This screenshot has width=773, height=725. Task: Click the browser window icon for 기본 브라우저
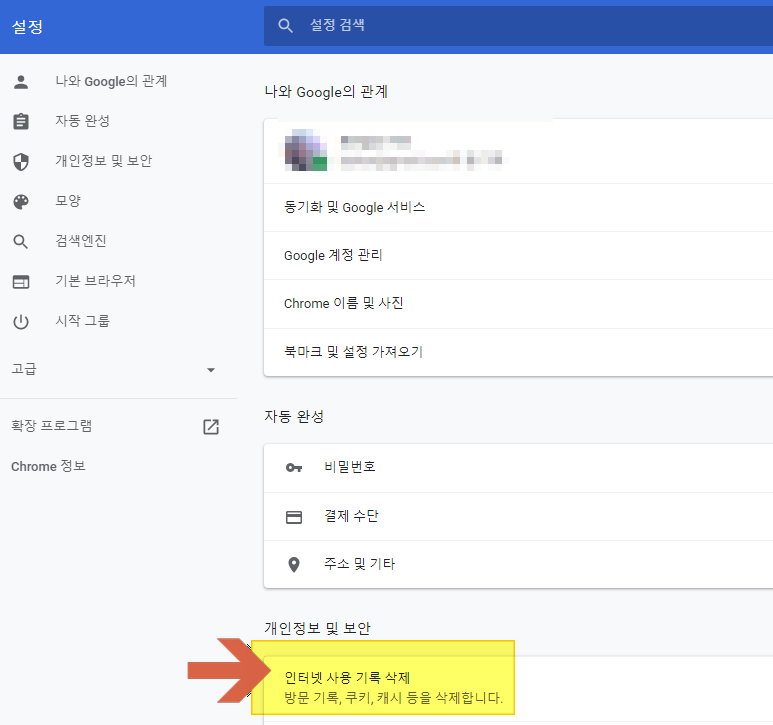21,282
